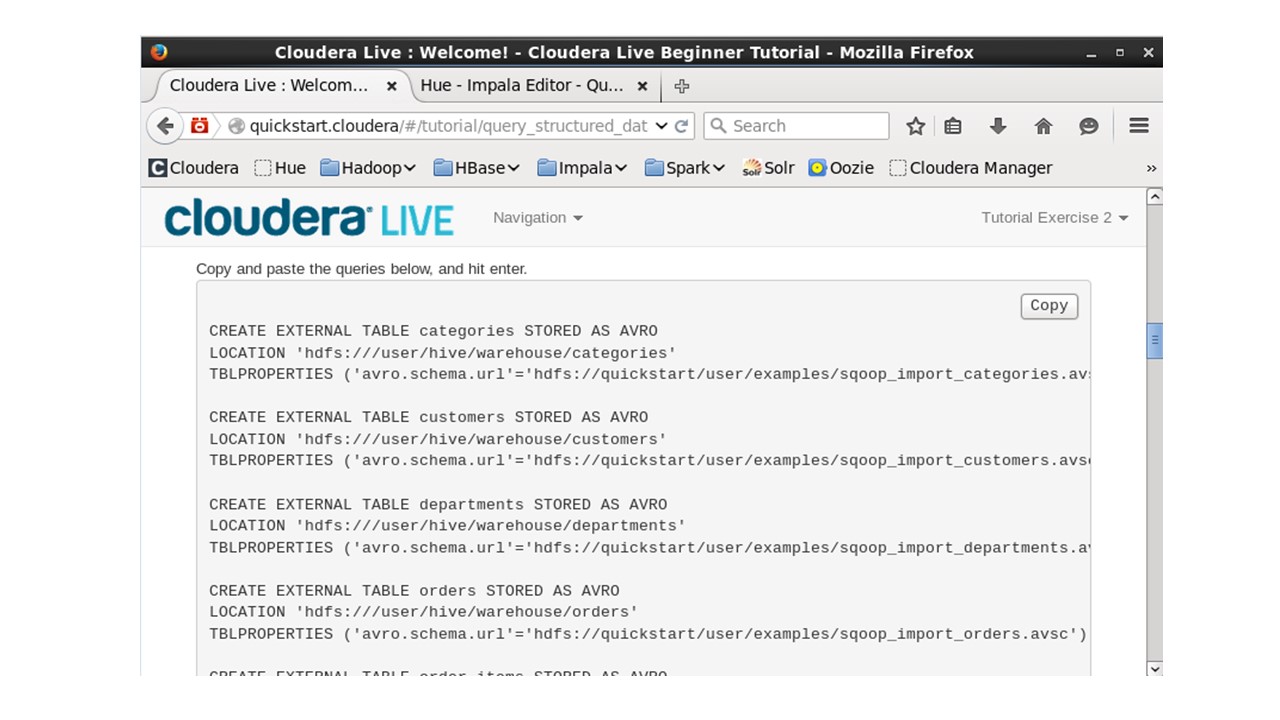
Task: Copy the queries with the Copy button
Action: point(1049,306)
